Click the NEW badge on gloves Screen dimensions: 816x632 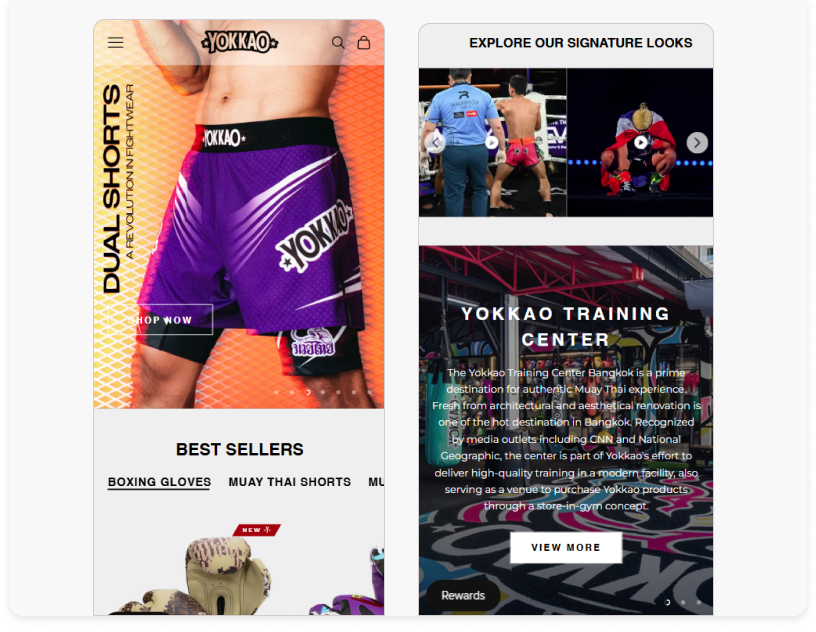click(257, 530)
